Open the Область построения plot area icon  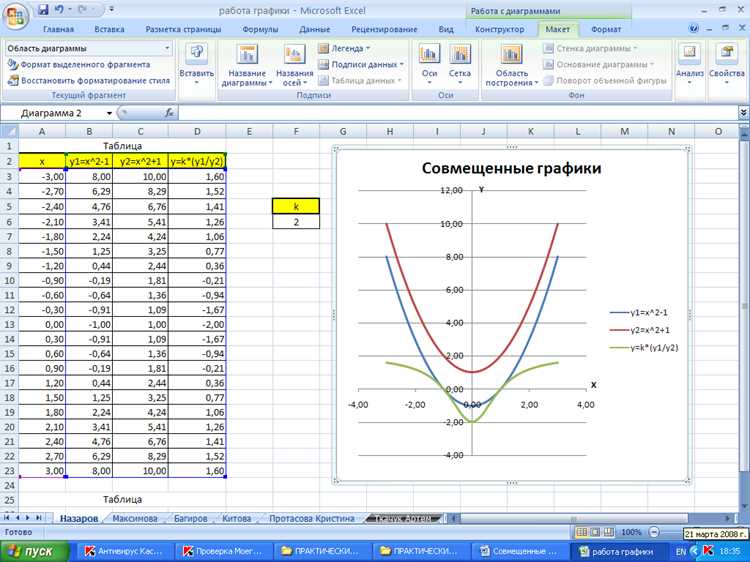(x=511, y=65)
